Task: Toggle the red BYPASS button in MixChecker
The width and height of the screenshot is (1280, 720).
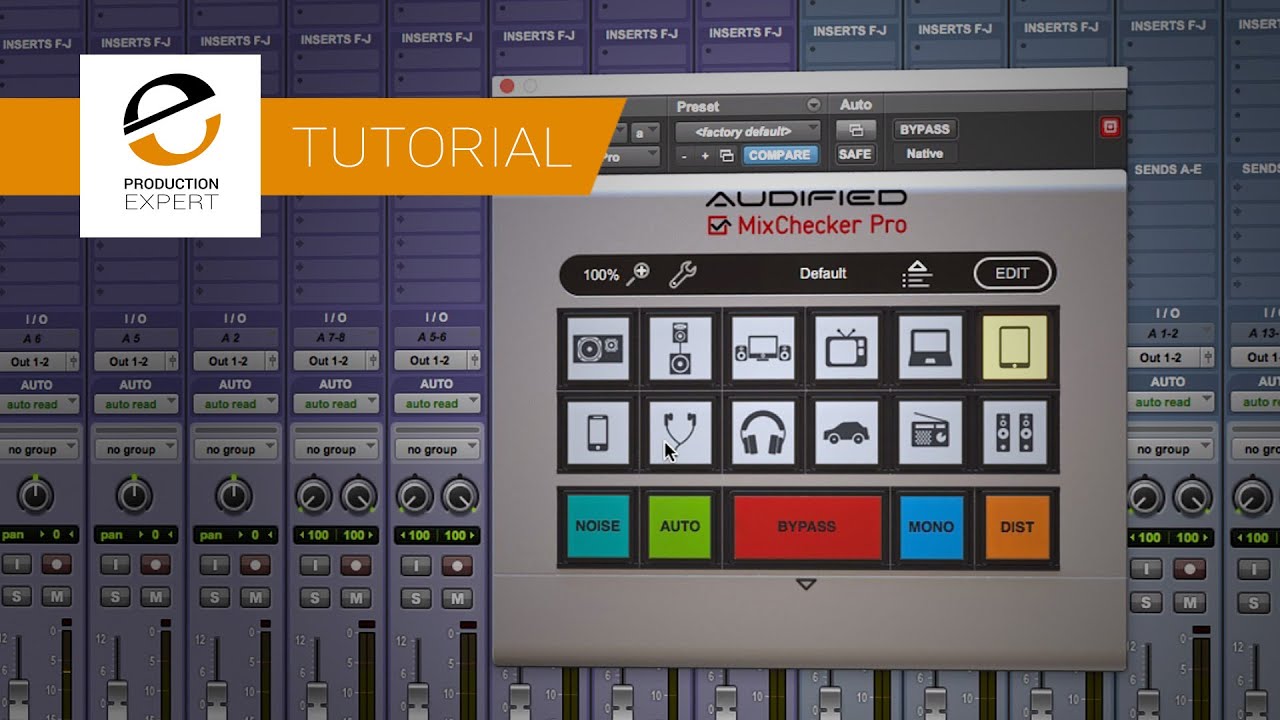Action: pyautogui.click(x=807, y=526)
